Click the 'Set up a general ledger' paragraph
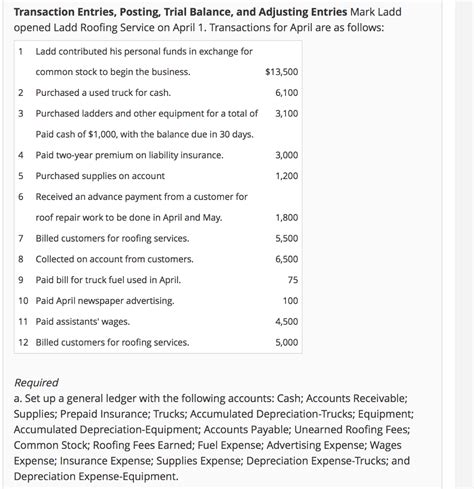The image size is (474, 489). tap(214, 437)
